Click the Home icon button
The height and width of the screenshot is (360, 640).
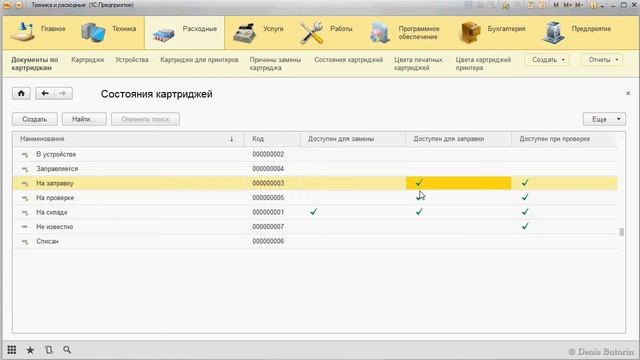[x=21, y=93]
